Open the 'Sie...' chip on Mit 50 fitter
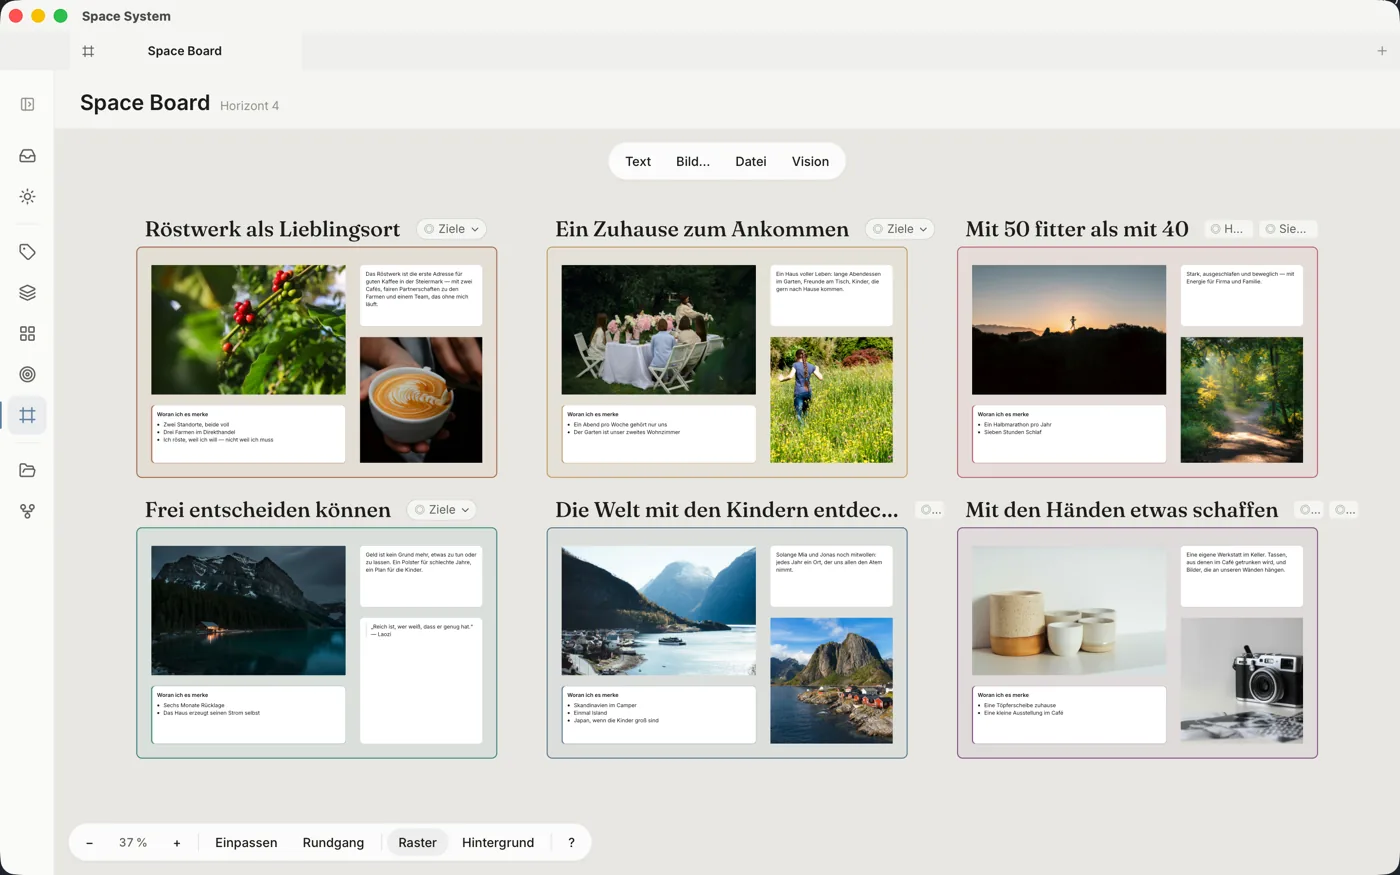The height and width of the screenshot is (875, 1400). point(1287,229)
